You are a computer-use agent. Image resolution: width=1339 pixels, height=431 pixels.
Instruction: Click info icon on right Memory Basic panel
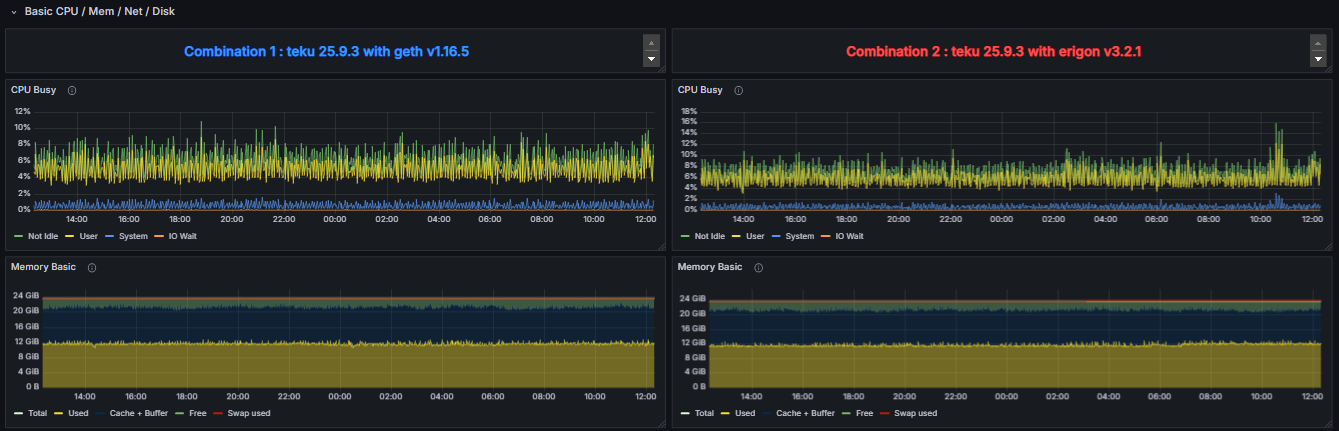pos(759,268)
